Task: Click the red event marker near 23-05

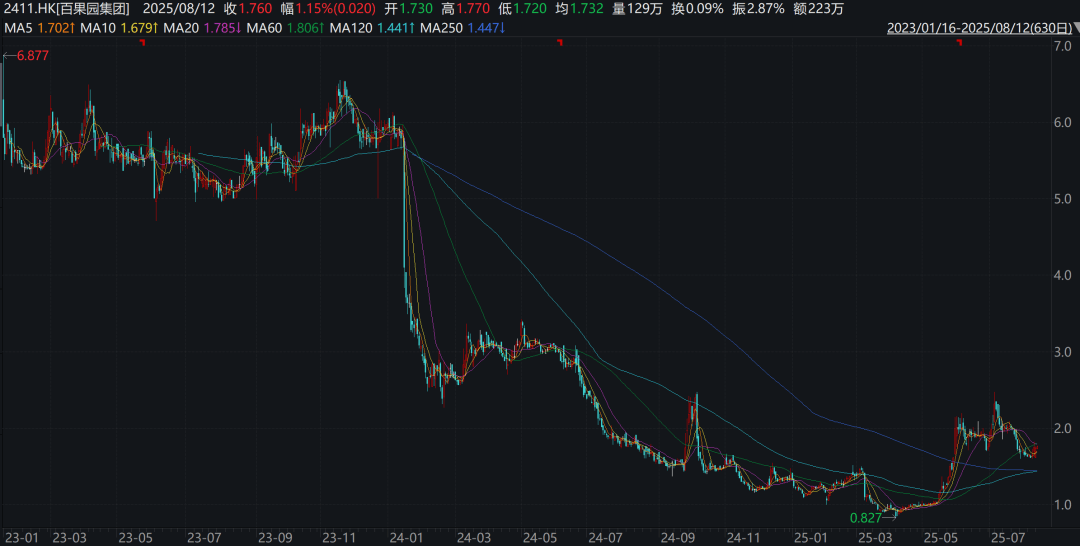Action: [x=142, y=42]
